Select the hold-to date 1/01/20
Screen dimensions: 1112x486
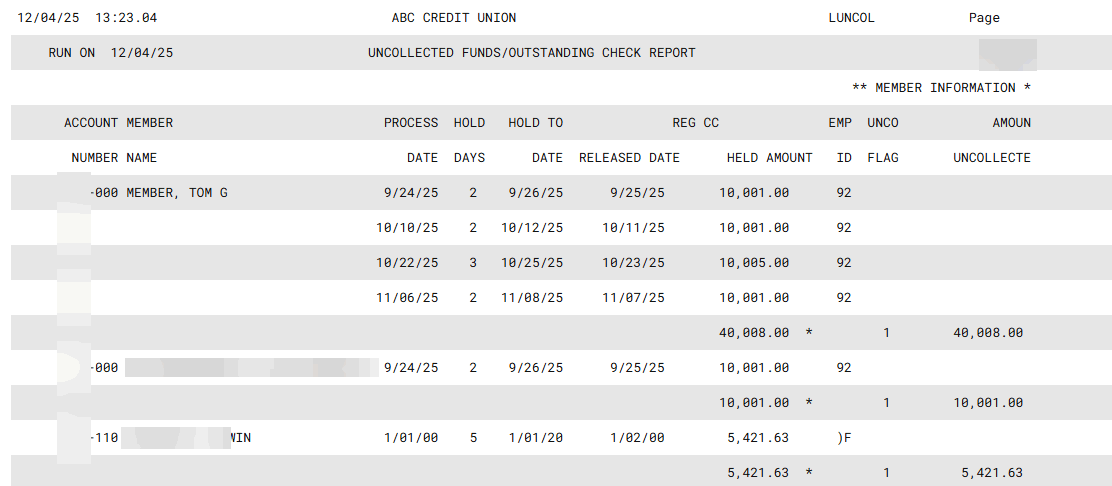click(535, 438)
